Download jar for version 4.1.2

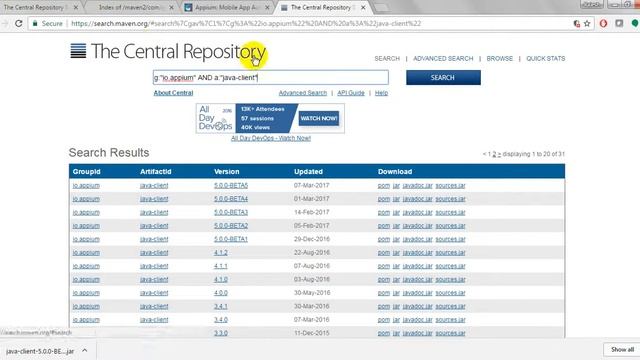(x=396, y=253)
